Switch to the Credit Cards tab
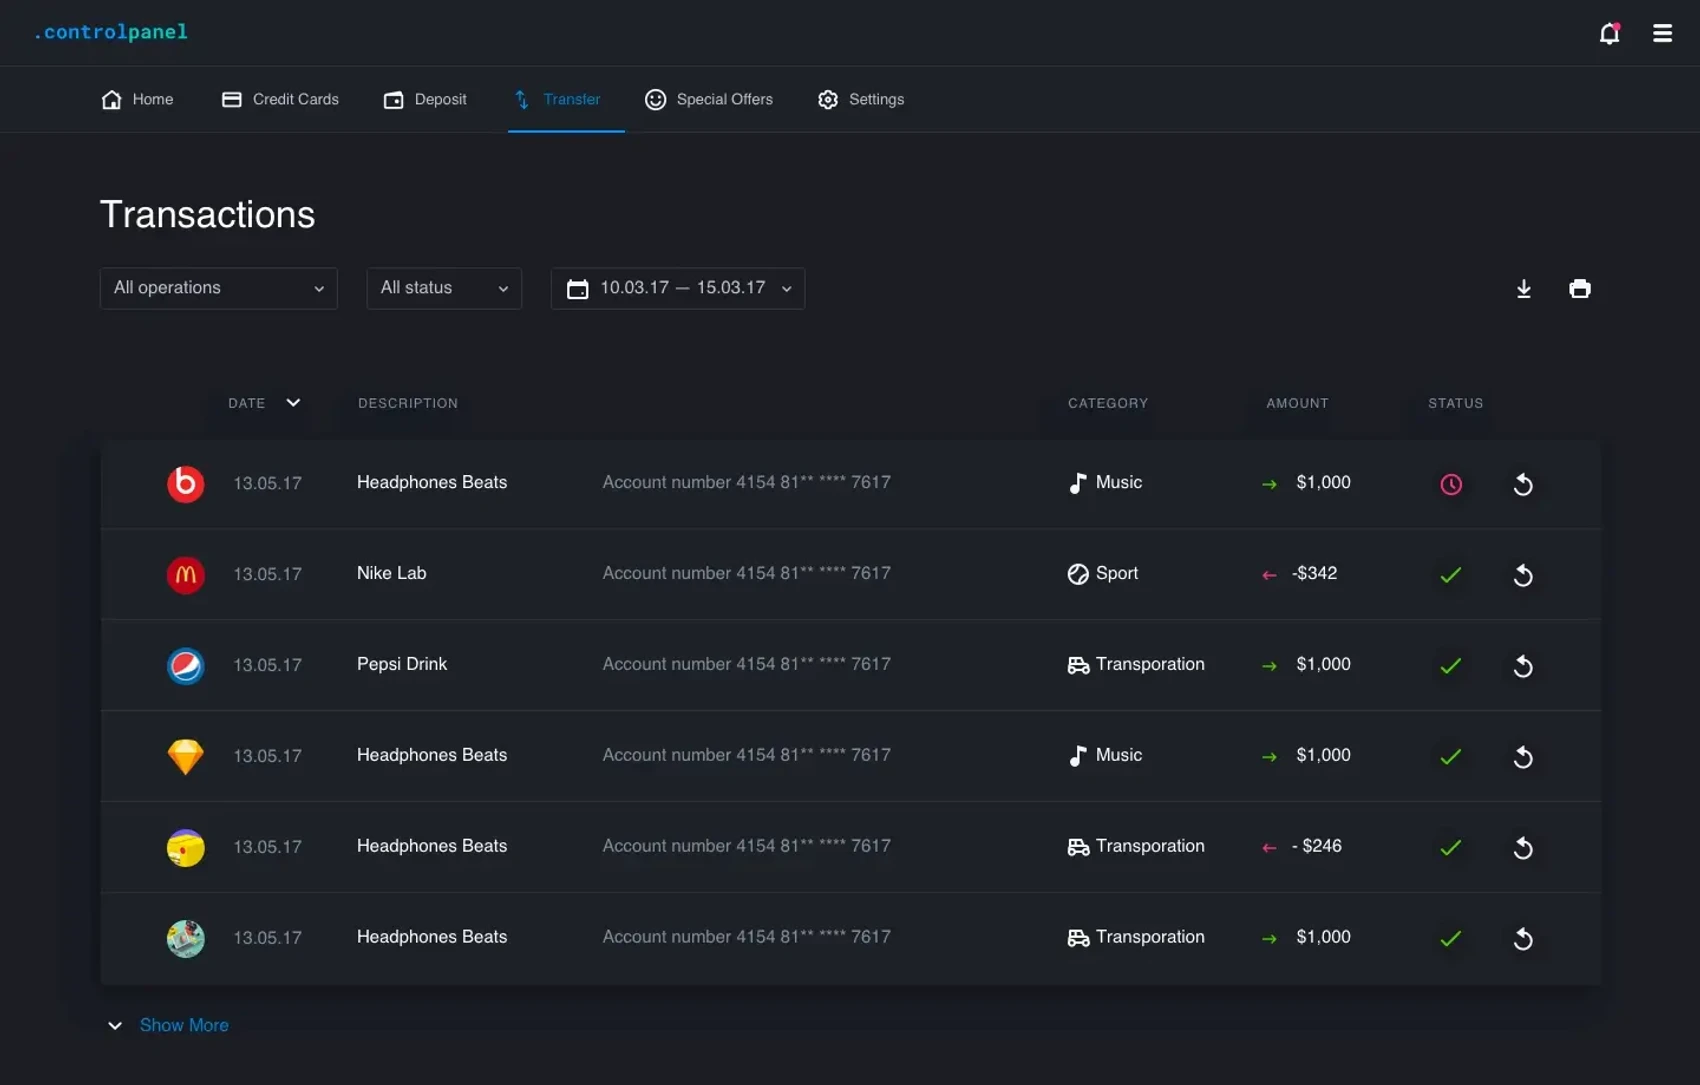 point(279,99)
